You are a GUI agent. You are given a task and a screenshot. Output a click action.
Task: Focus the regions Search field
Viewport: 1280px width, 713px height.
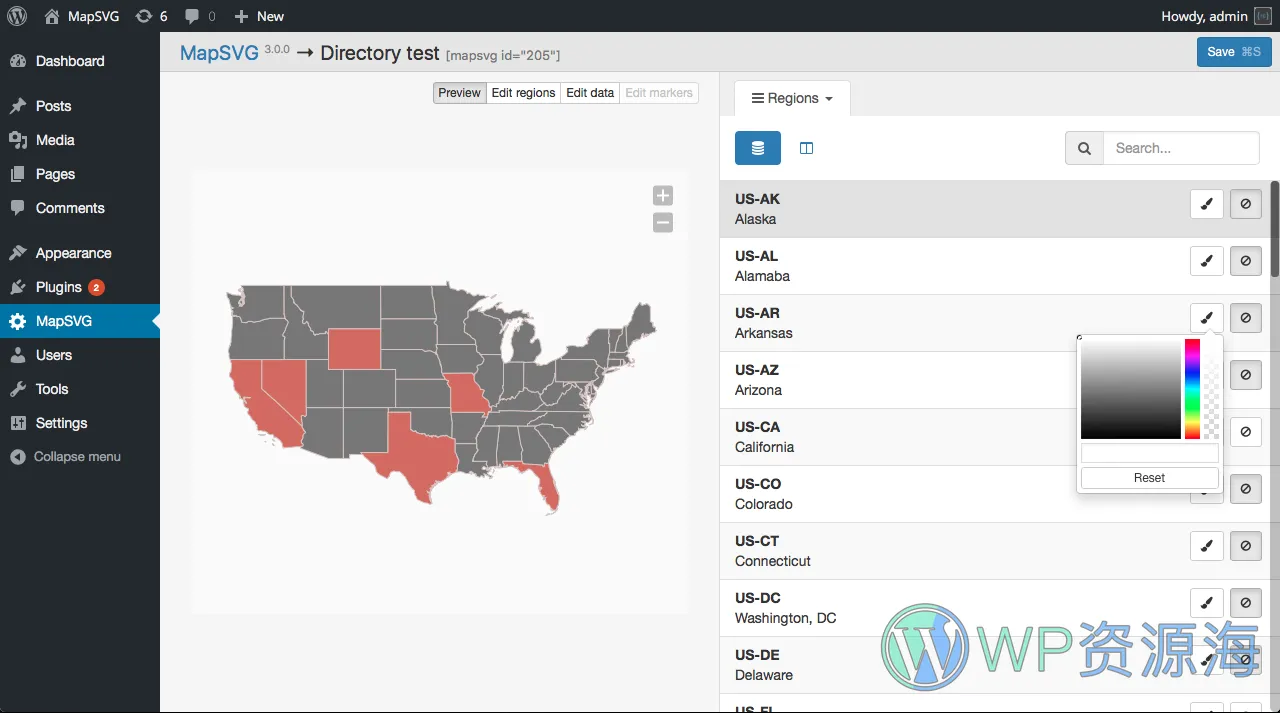1181,148
